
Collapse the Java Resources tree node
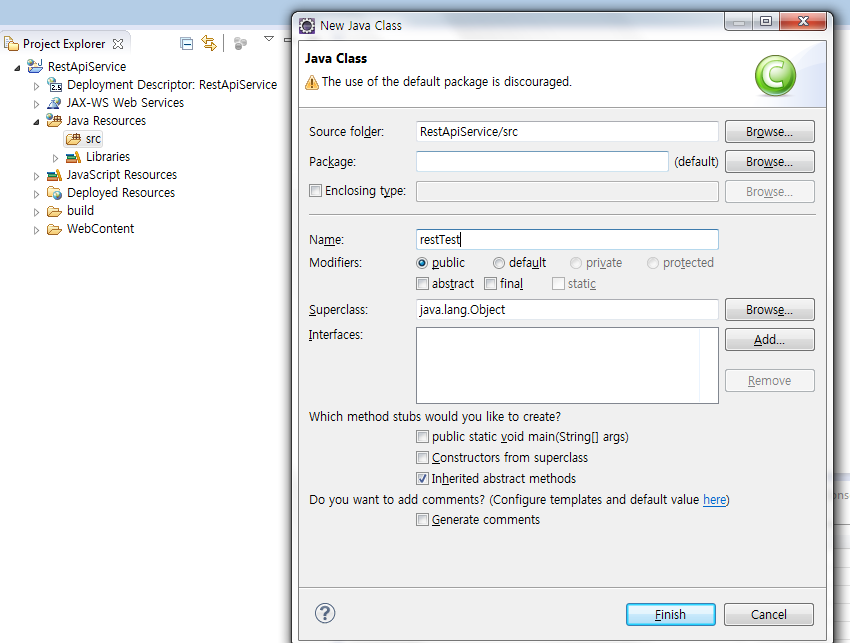tap(37, 121)
